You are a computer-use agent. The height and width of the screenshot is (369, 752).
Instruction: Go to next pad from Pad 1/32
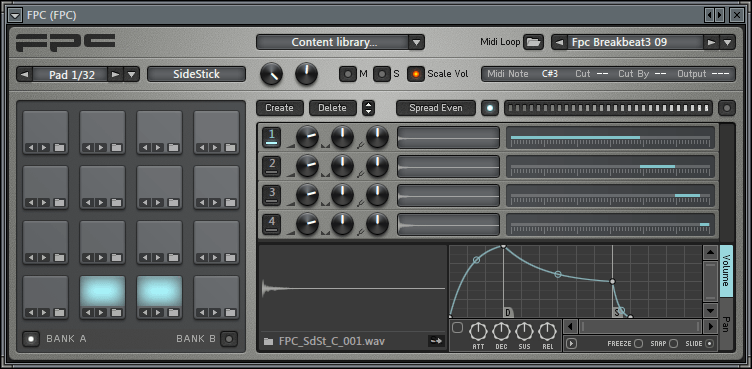click(115, 74)
